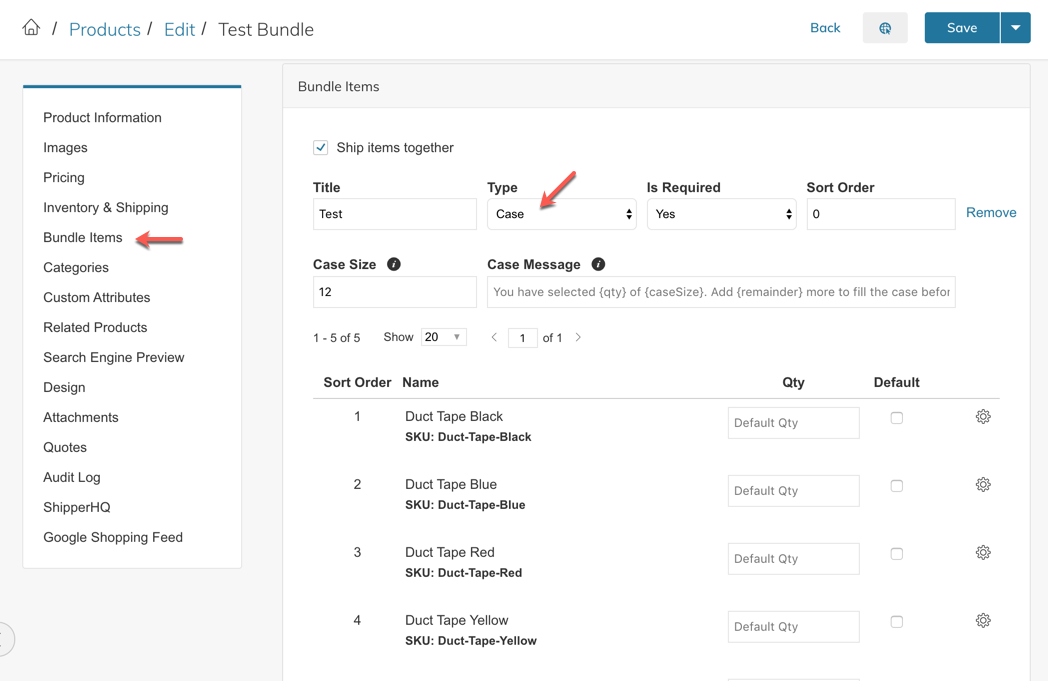Open Related Products section
Screen dimensions: 1048x681
click(x=95, y=327)
